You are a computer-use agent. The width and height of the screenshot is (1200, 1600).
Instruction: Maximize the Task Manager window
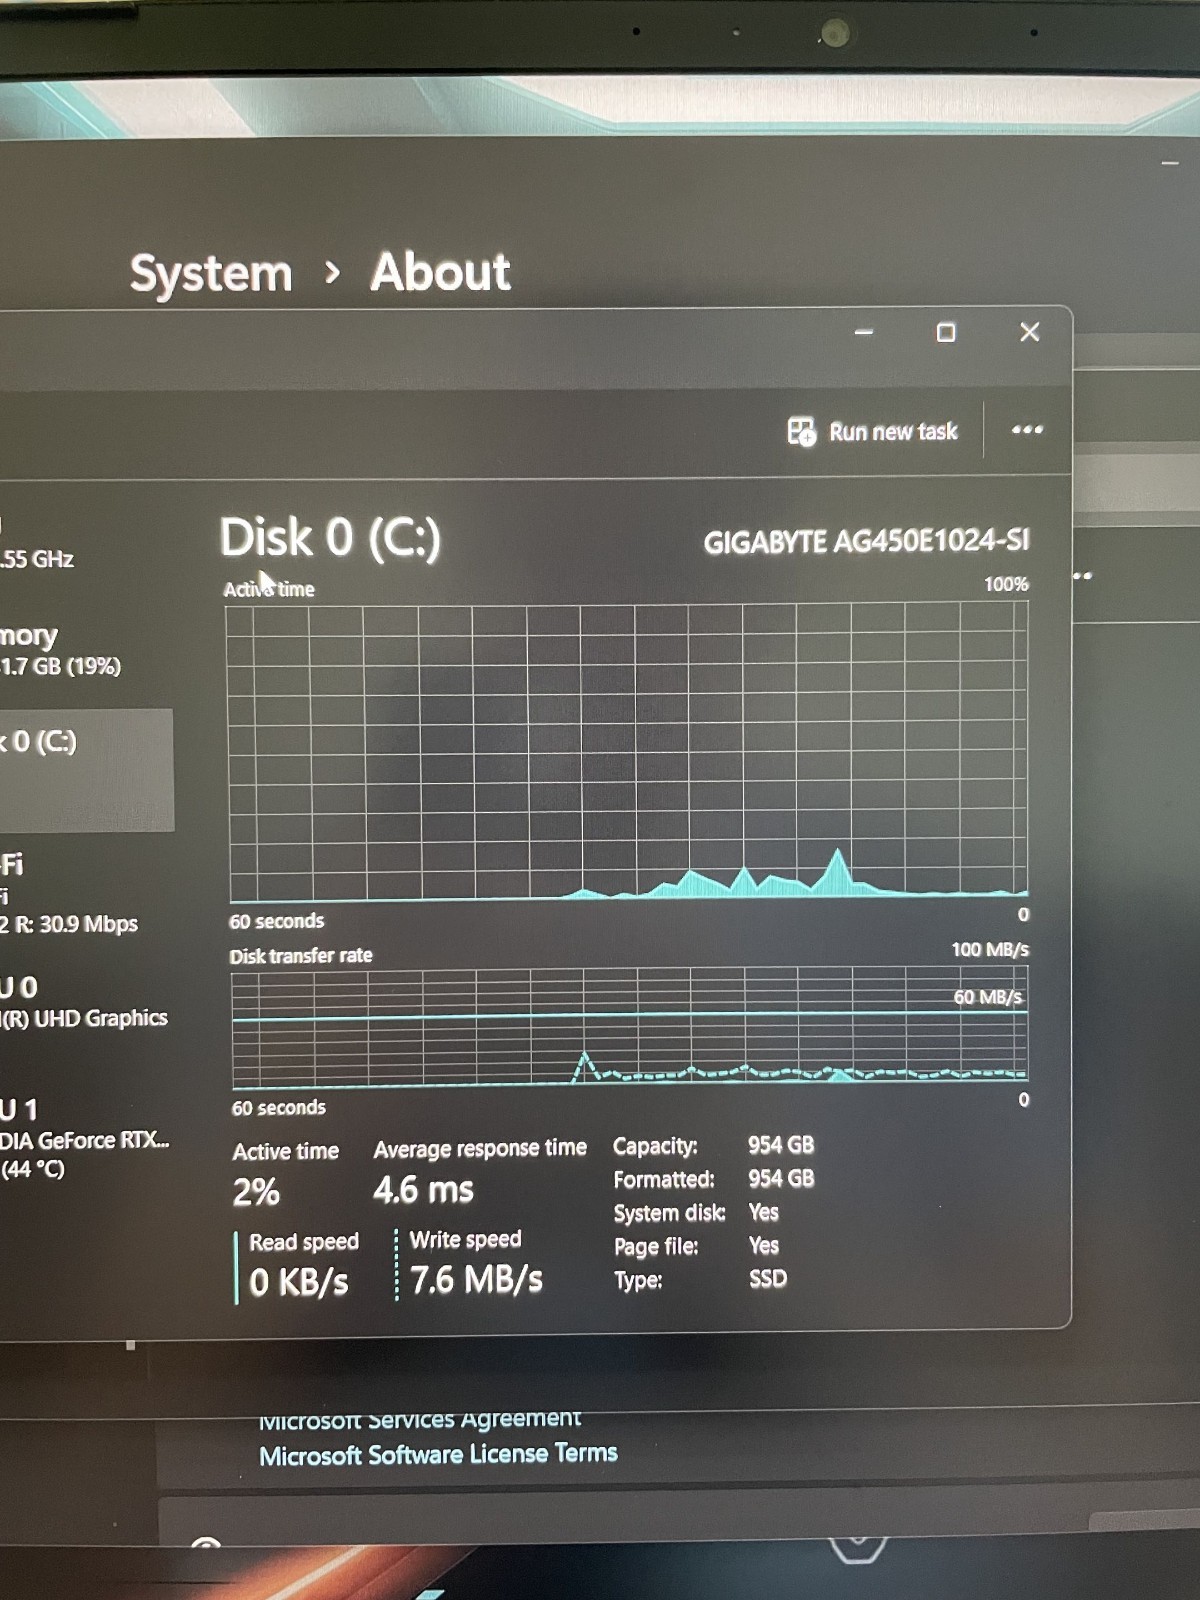point(945,332)
